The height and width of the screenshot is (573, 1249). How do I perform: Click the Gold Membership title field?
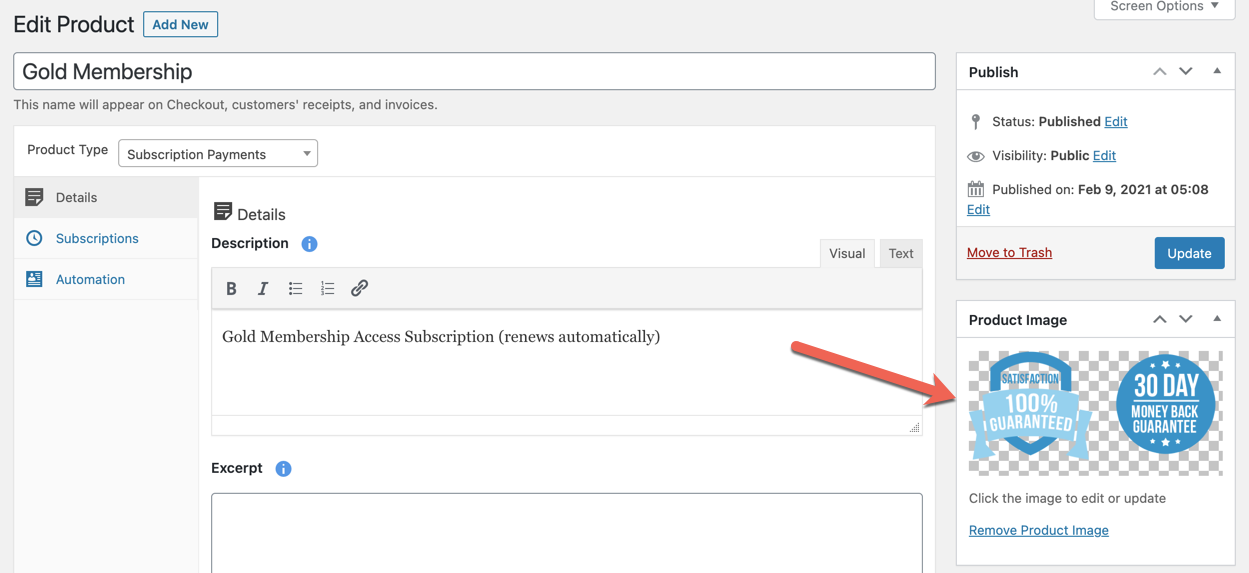[x=474, y=71]
